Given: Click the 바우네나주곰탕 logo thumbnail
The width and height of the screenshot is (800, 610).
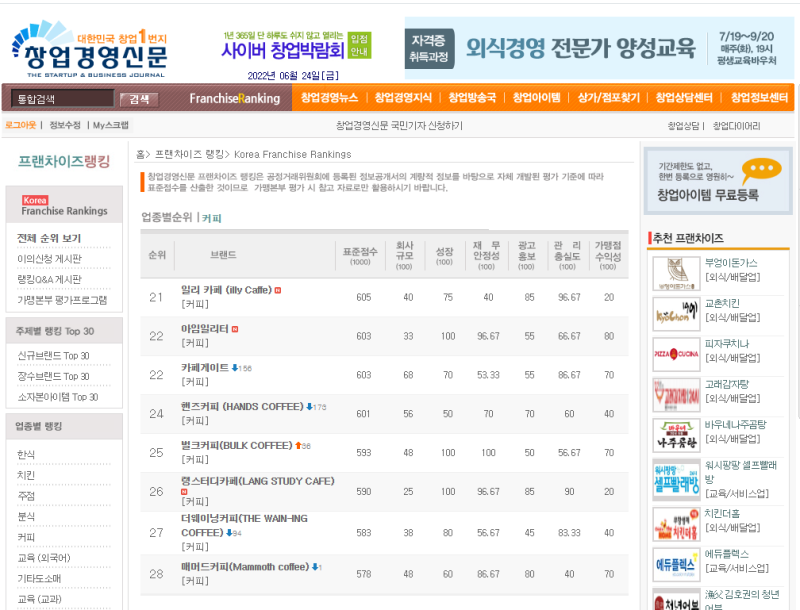Looking at the screenshot, I should pyautogui.click(x=676, y=435).
